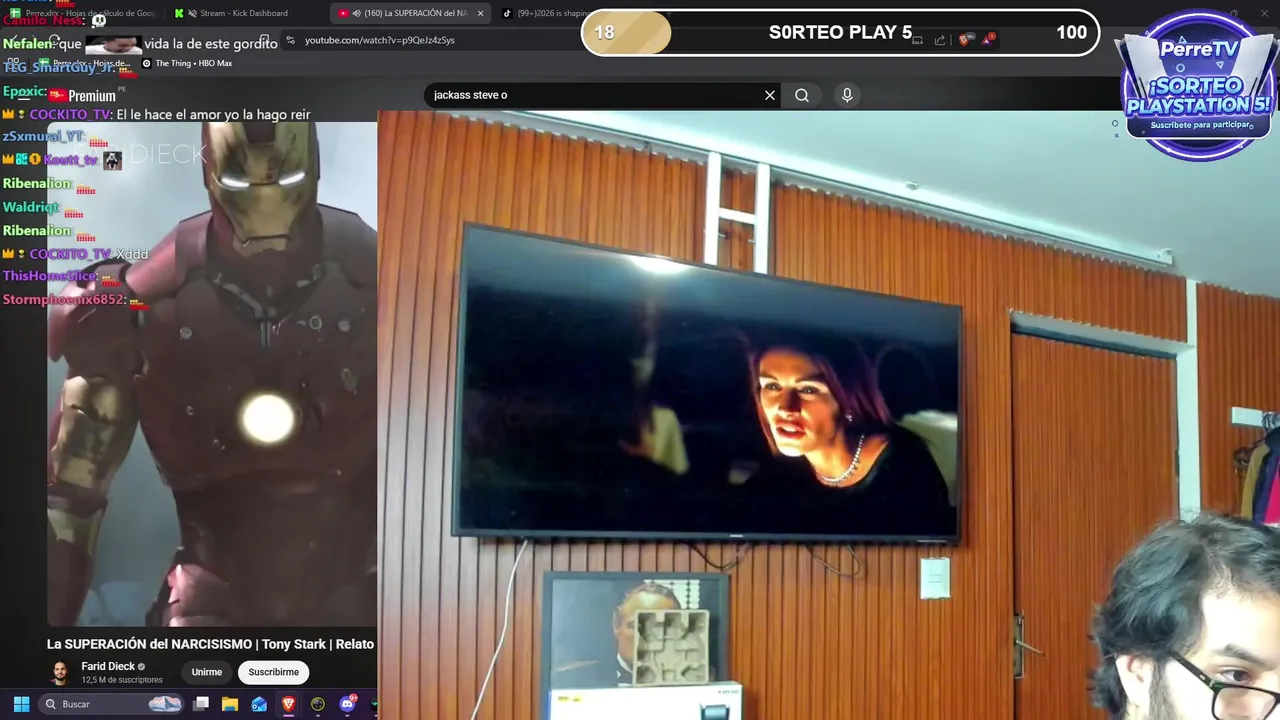1280x720 pixels.
Task: Close the YouTube browser tab
Action: (480, 13)
